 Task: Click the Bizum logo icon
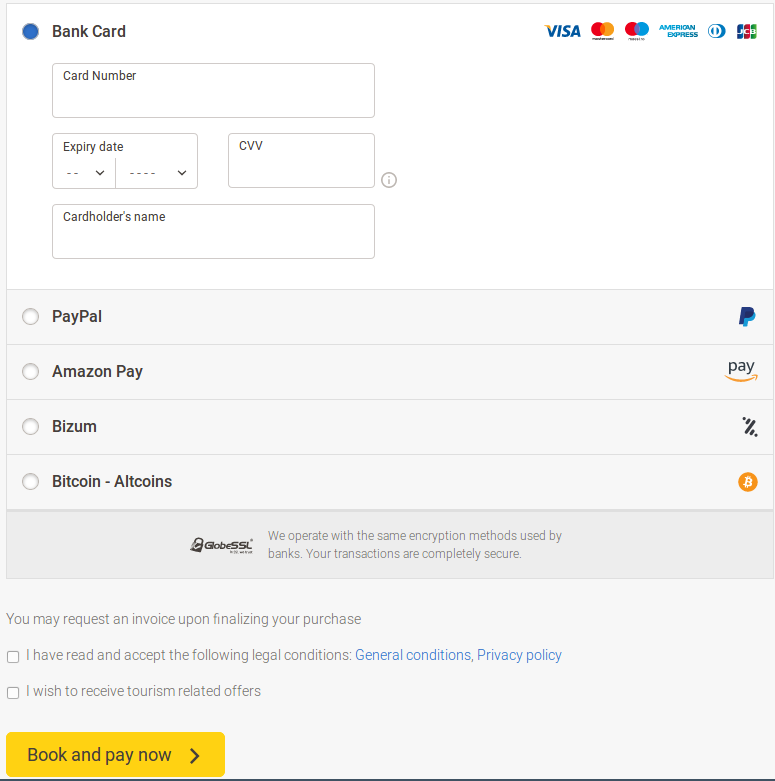[x=750, y=427]
